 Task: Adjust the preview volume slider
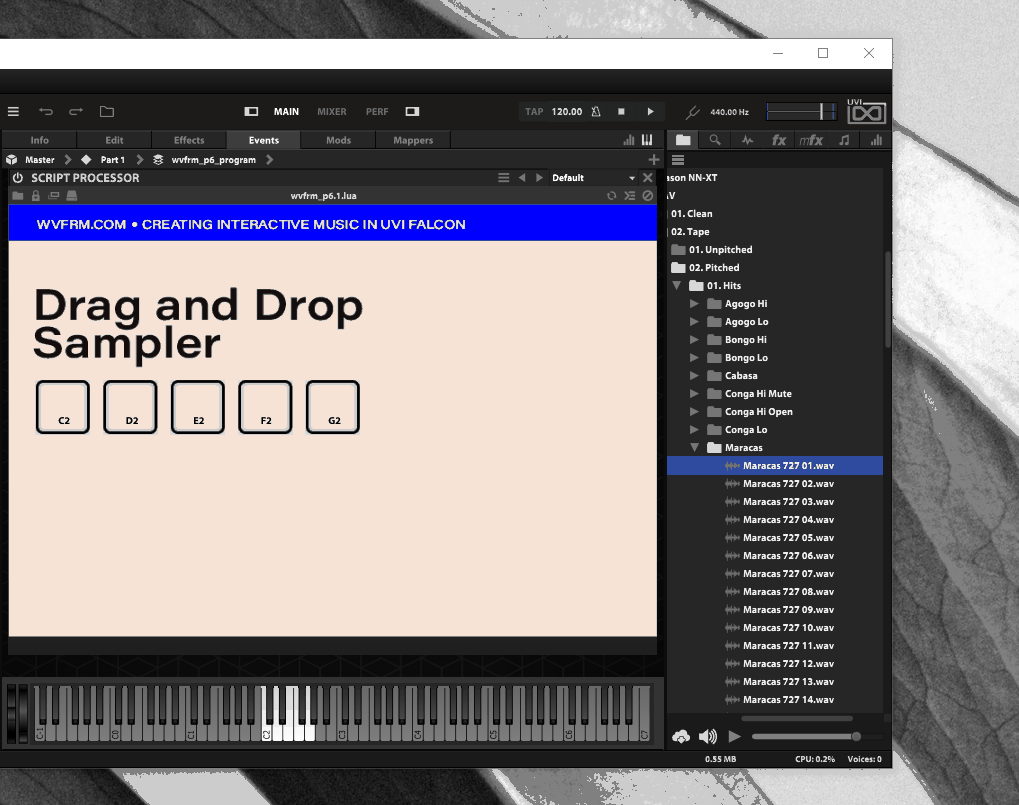point(805,737)
